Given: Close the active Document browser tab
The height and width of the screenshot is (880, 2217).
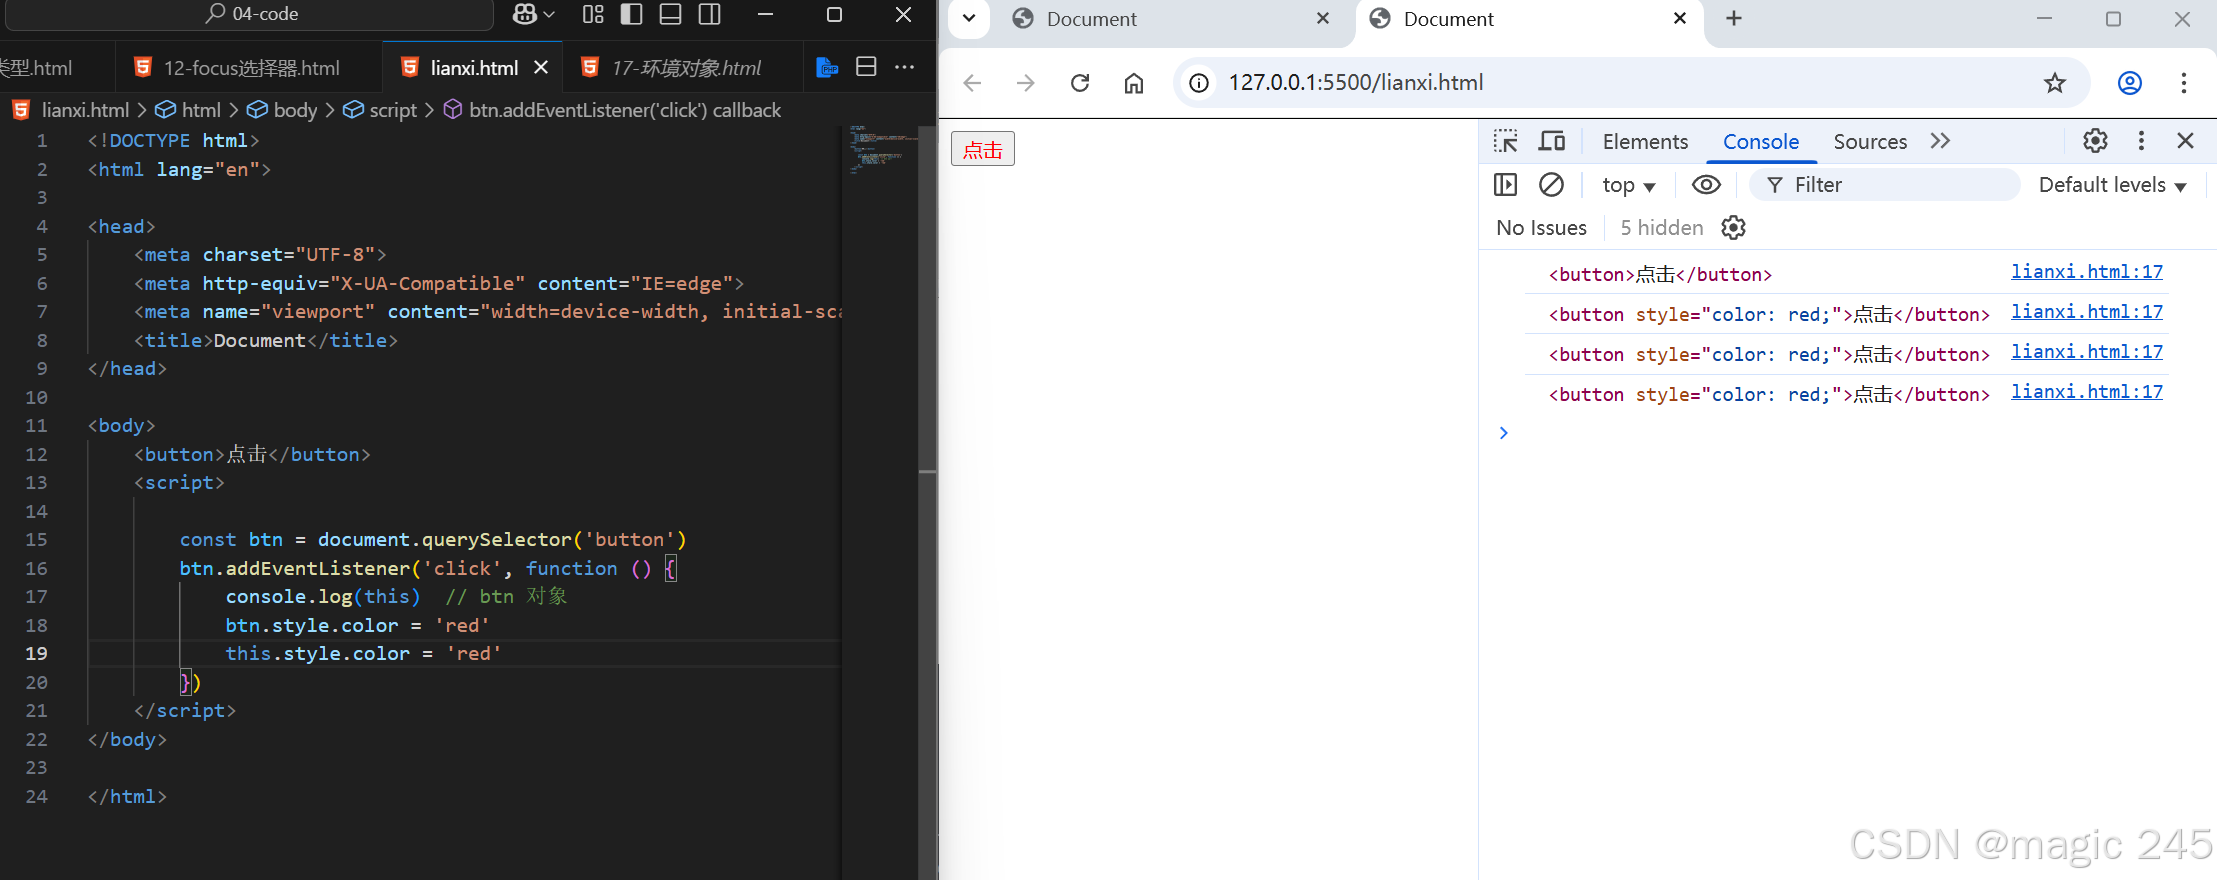Looking at the screenshot, I should [1680, 18].
